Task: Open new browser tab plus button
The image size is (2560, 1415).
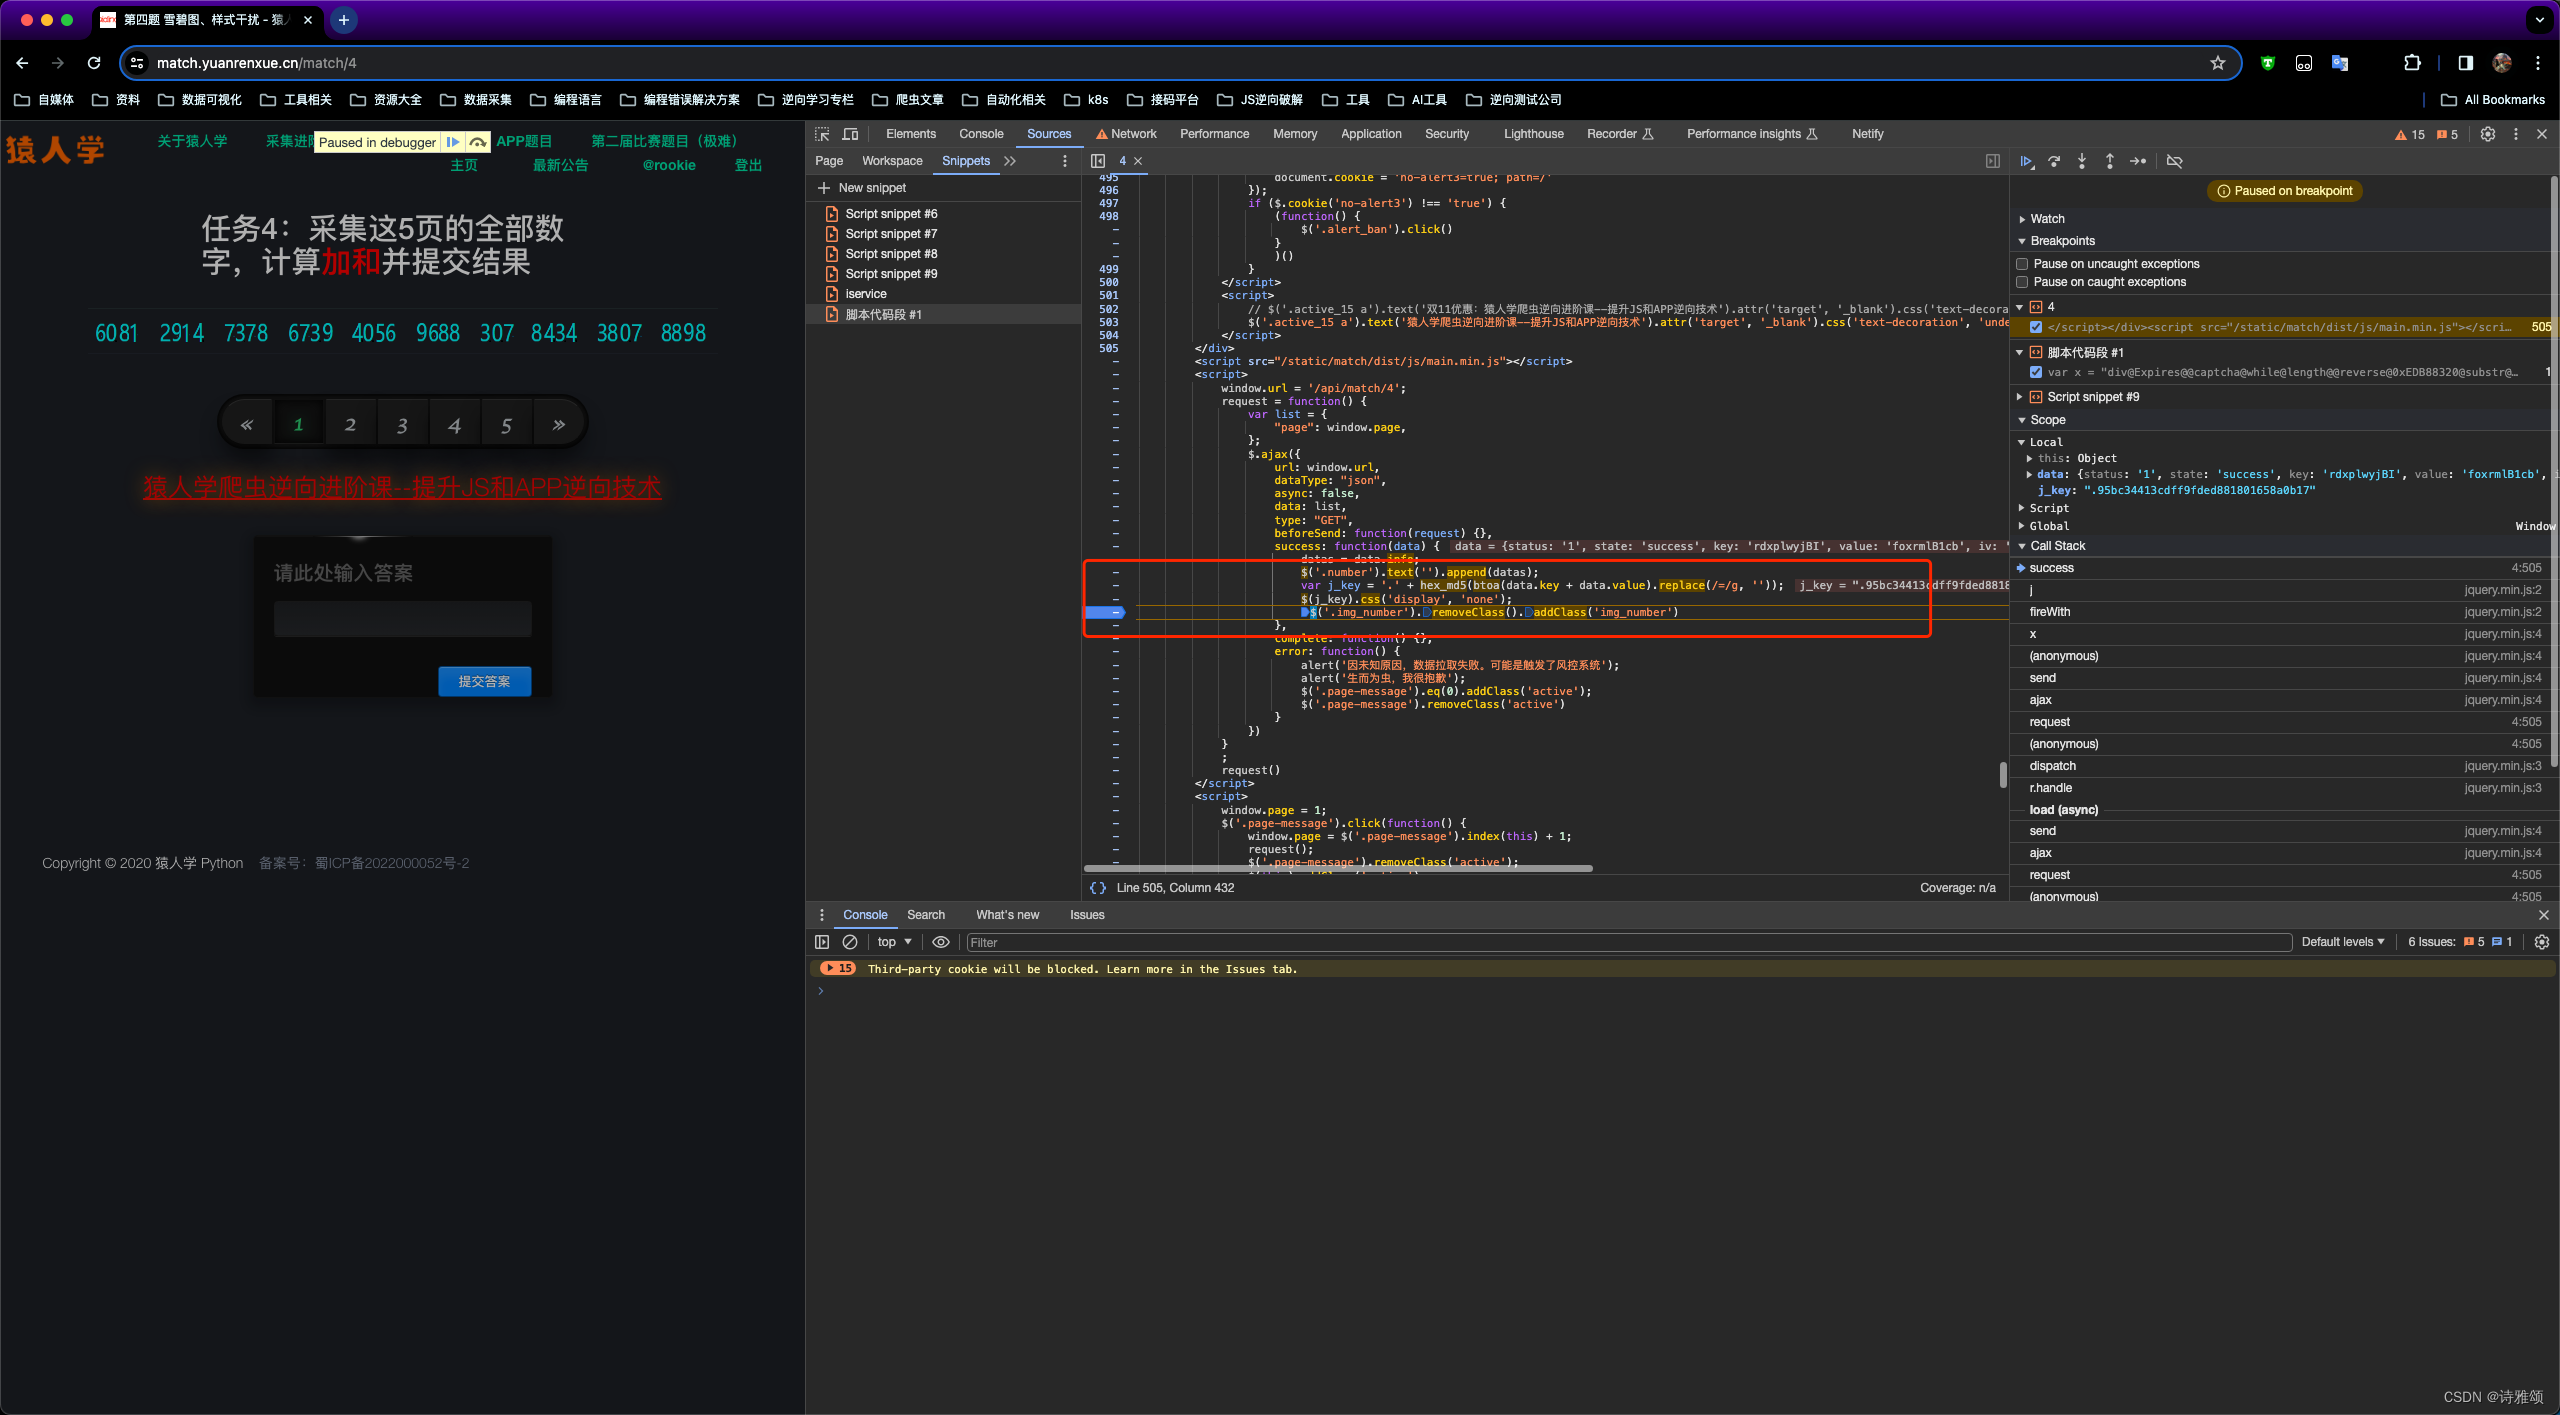Action: (343, 20)
